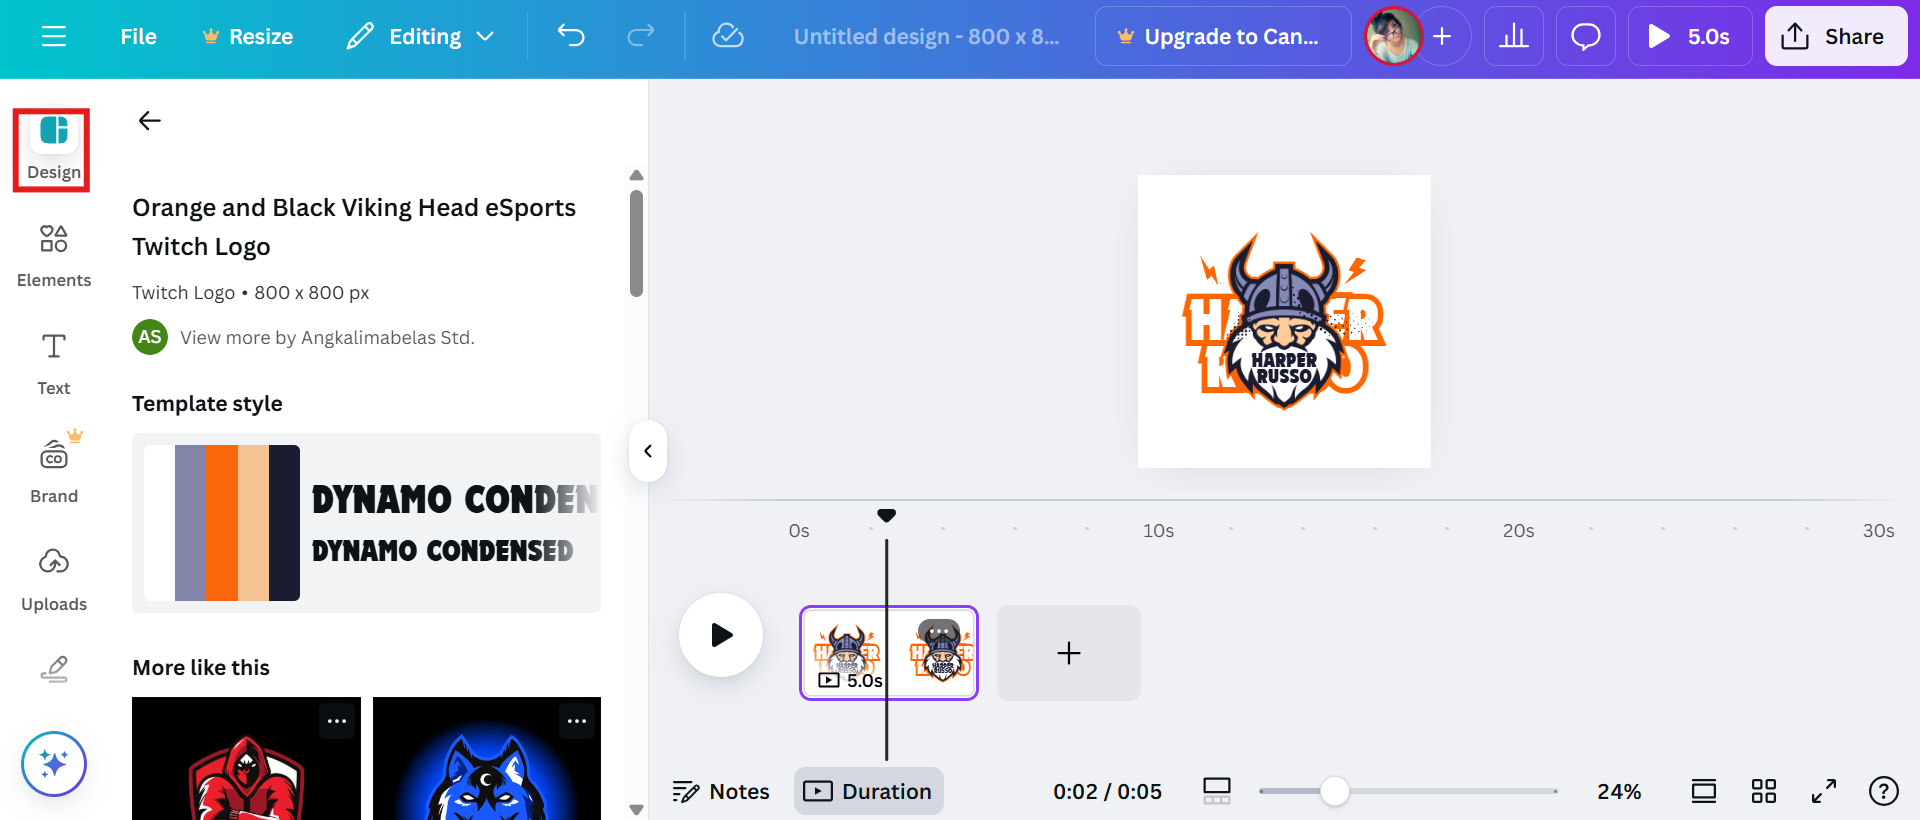Play the 5.0s presentation preview
Viewport: 1920px width, 820px height.
(1690, 37)
